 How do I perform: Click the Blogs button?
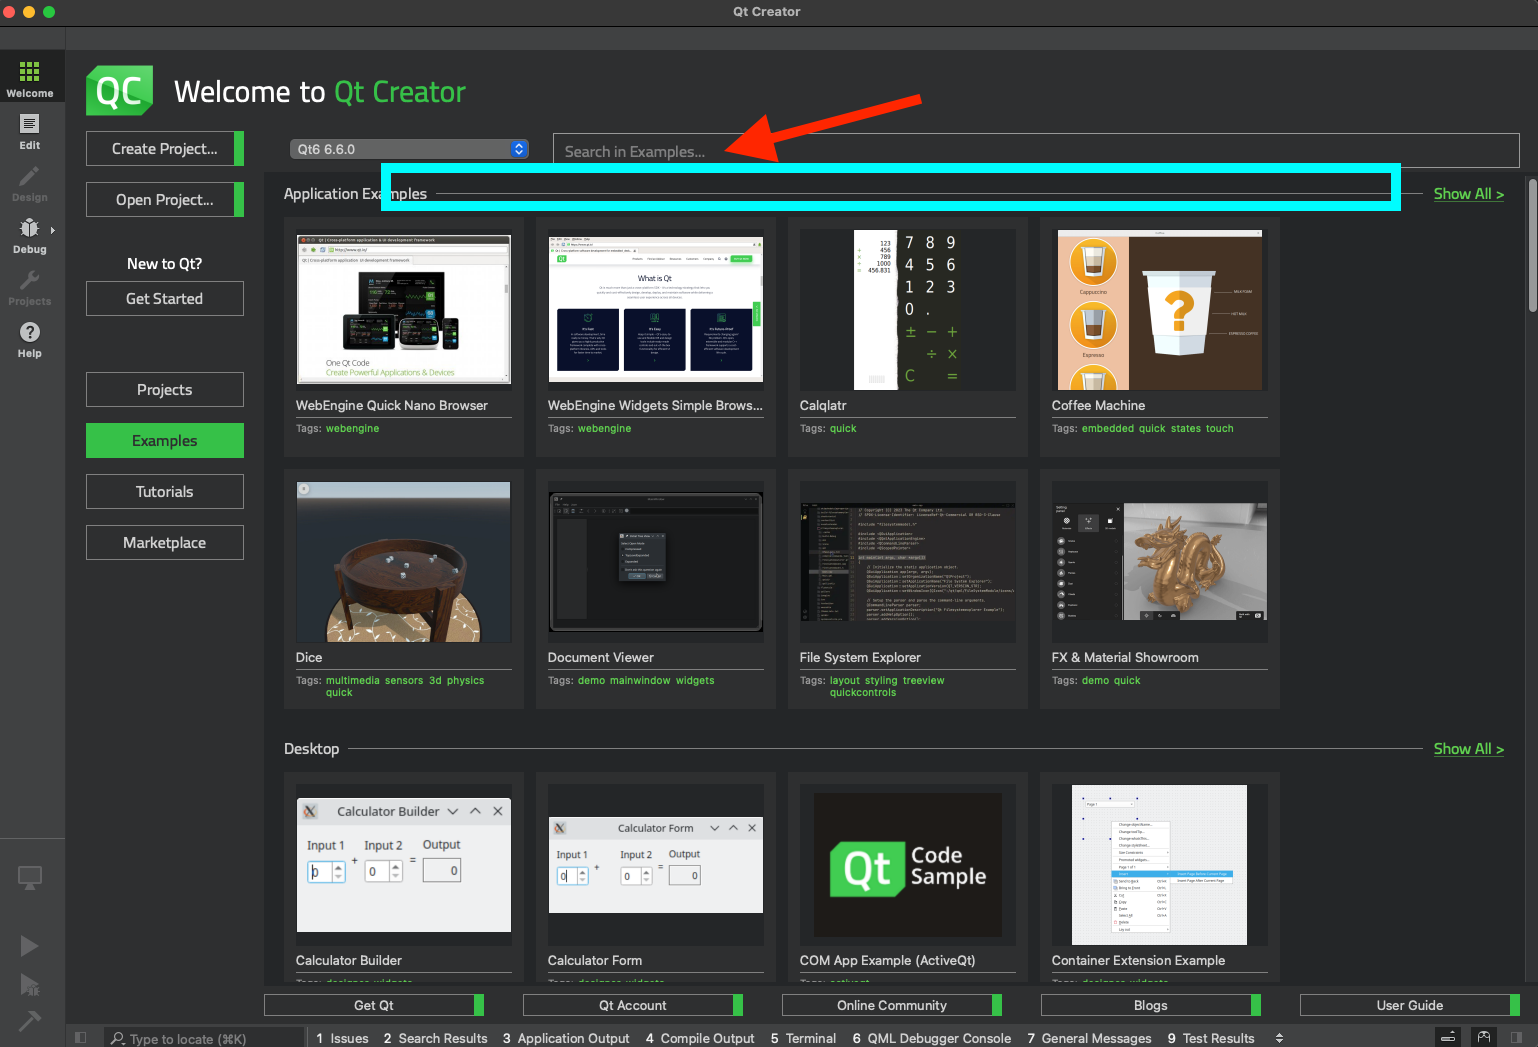[x=1151, y=1005]
